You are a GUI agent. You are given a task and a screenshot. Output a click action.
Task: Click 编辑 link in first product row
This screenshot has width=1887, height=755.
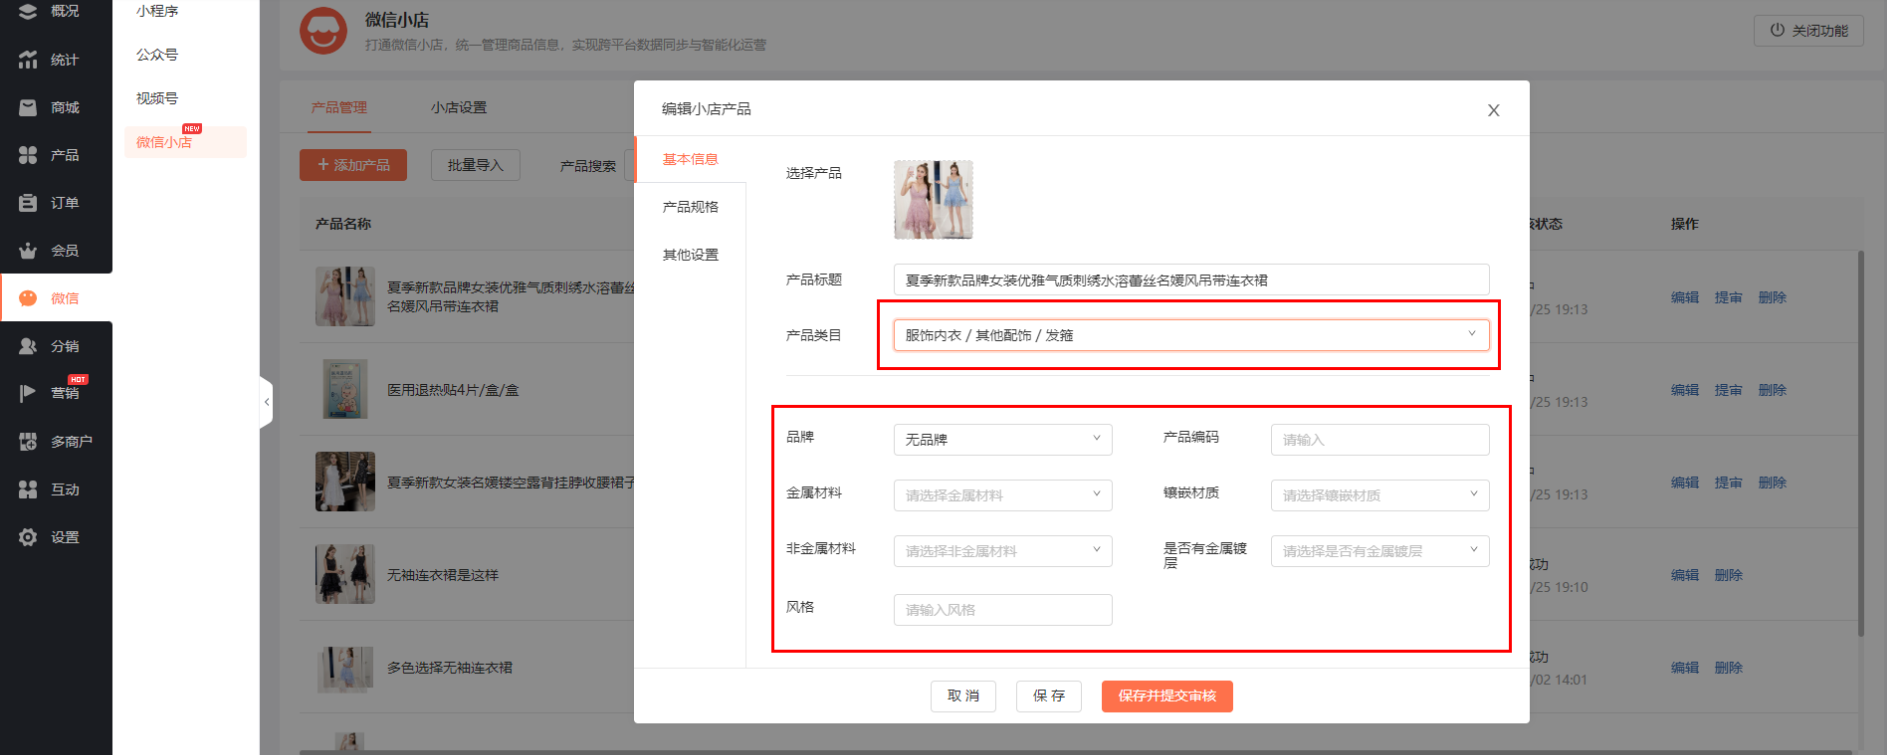click(x=1685, y=298)
